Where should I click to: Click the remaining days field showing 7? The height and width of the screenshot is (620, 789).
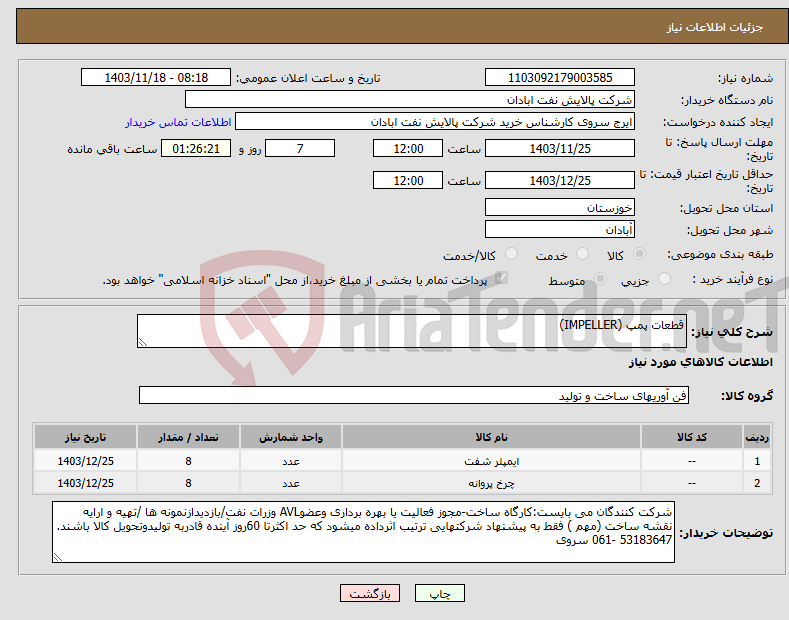(x=300, y=148)
